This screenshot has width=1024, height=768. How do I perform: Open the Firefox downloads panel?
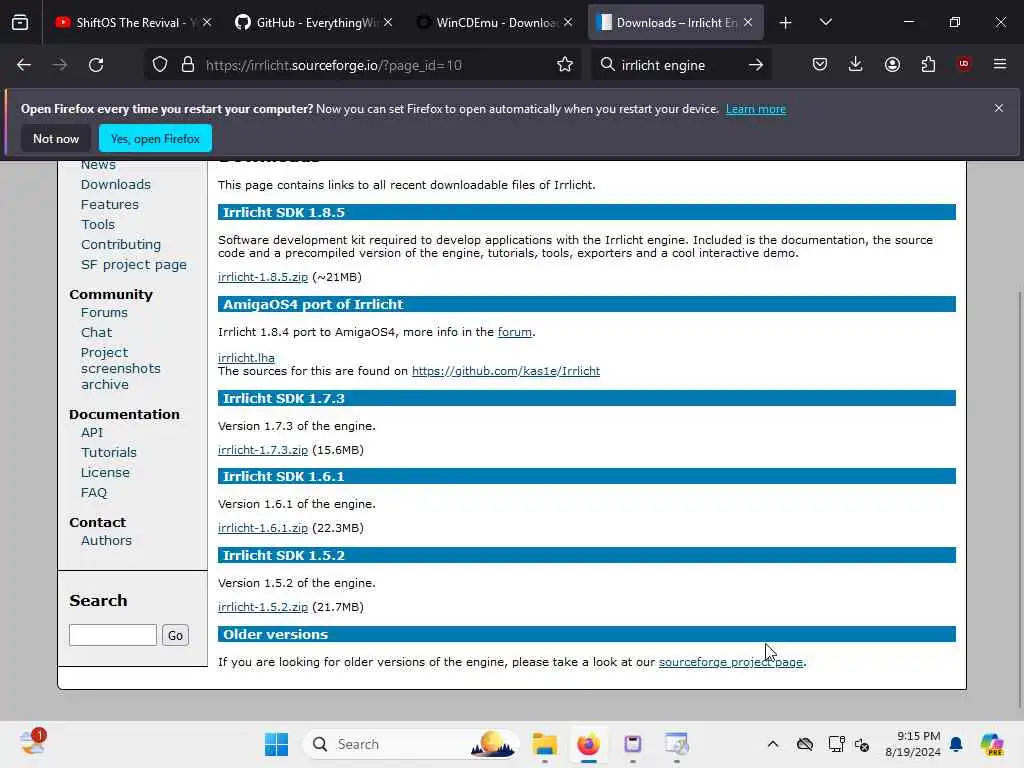click(856, 65)
